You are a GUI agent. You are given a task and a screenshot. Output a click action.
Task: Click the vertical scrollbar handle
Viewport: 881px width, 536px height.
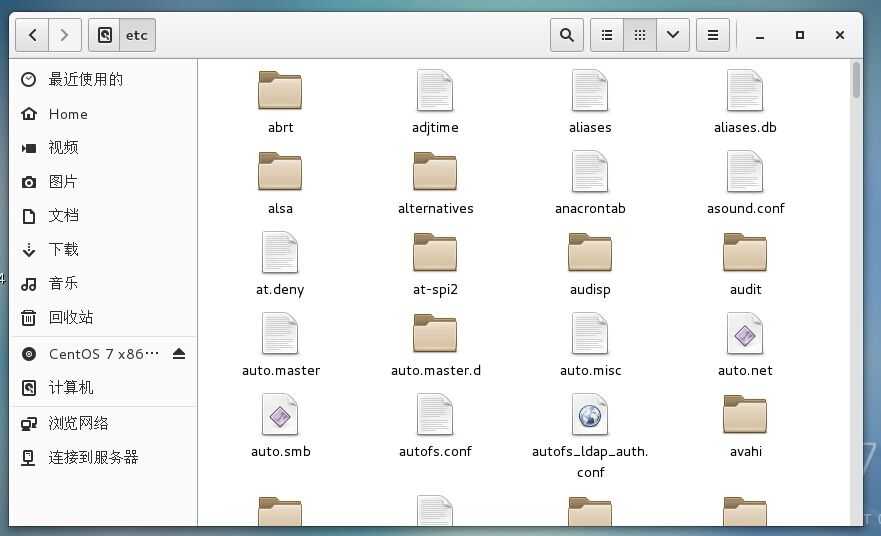tap(856, 79)
